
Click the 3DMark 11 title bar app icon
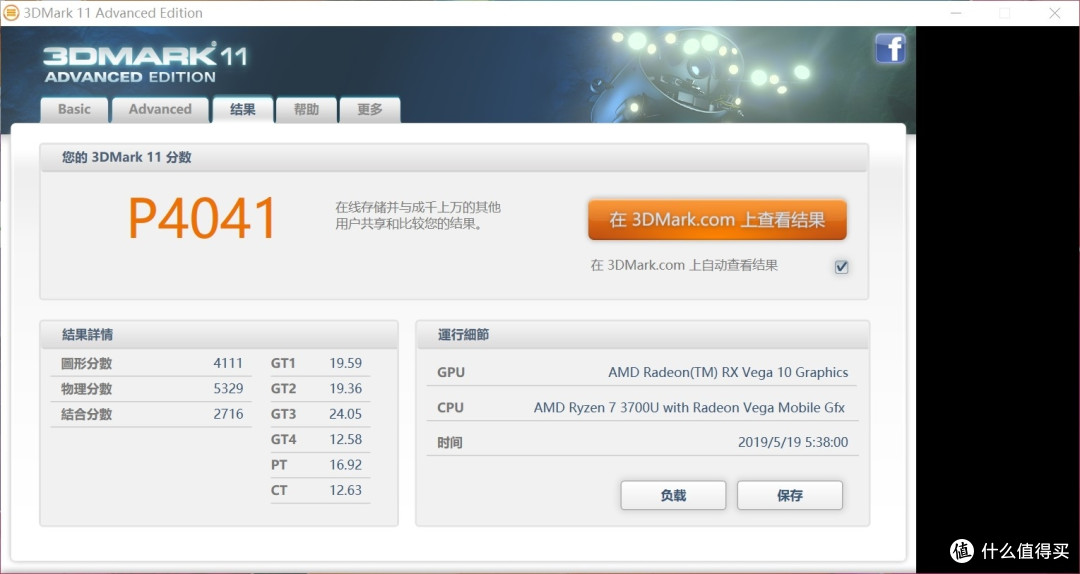[x=11, y=12]
